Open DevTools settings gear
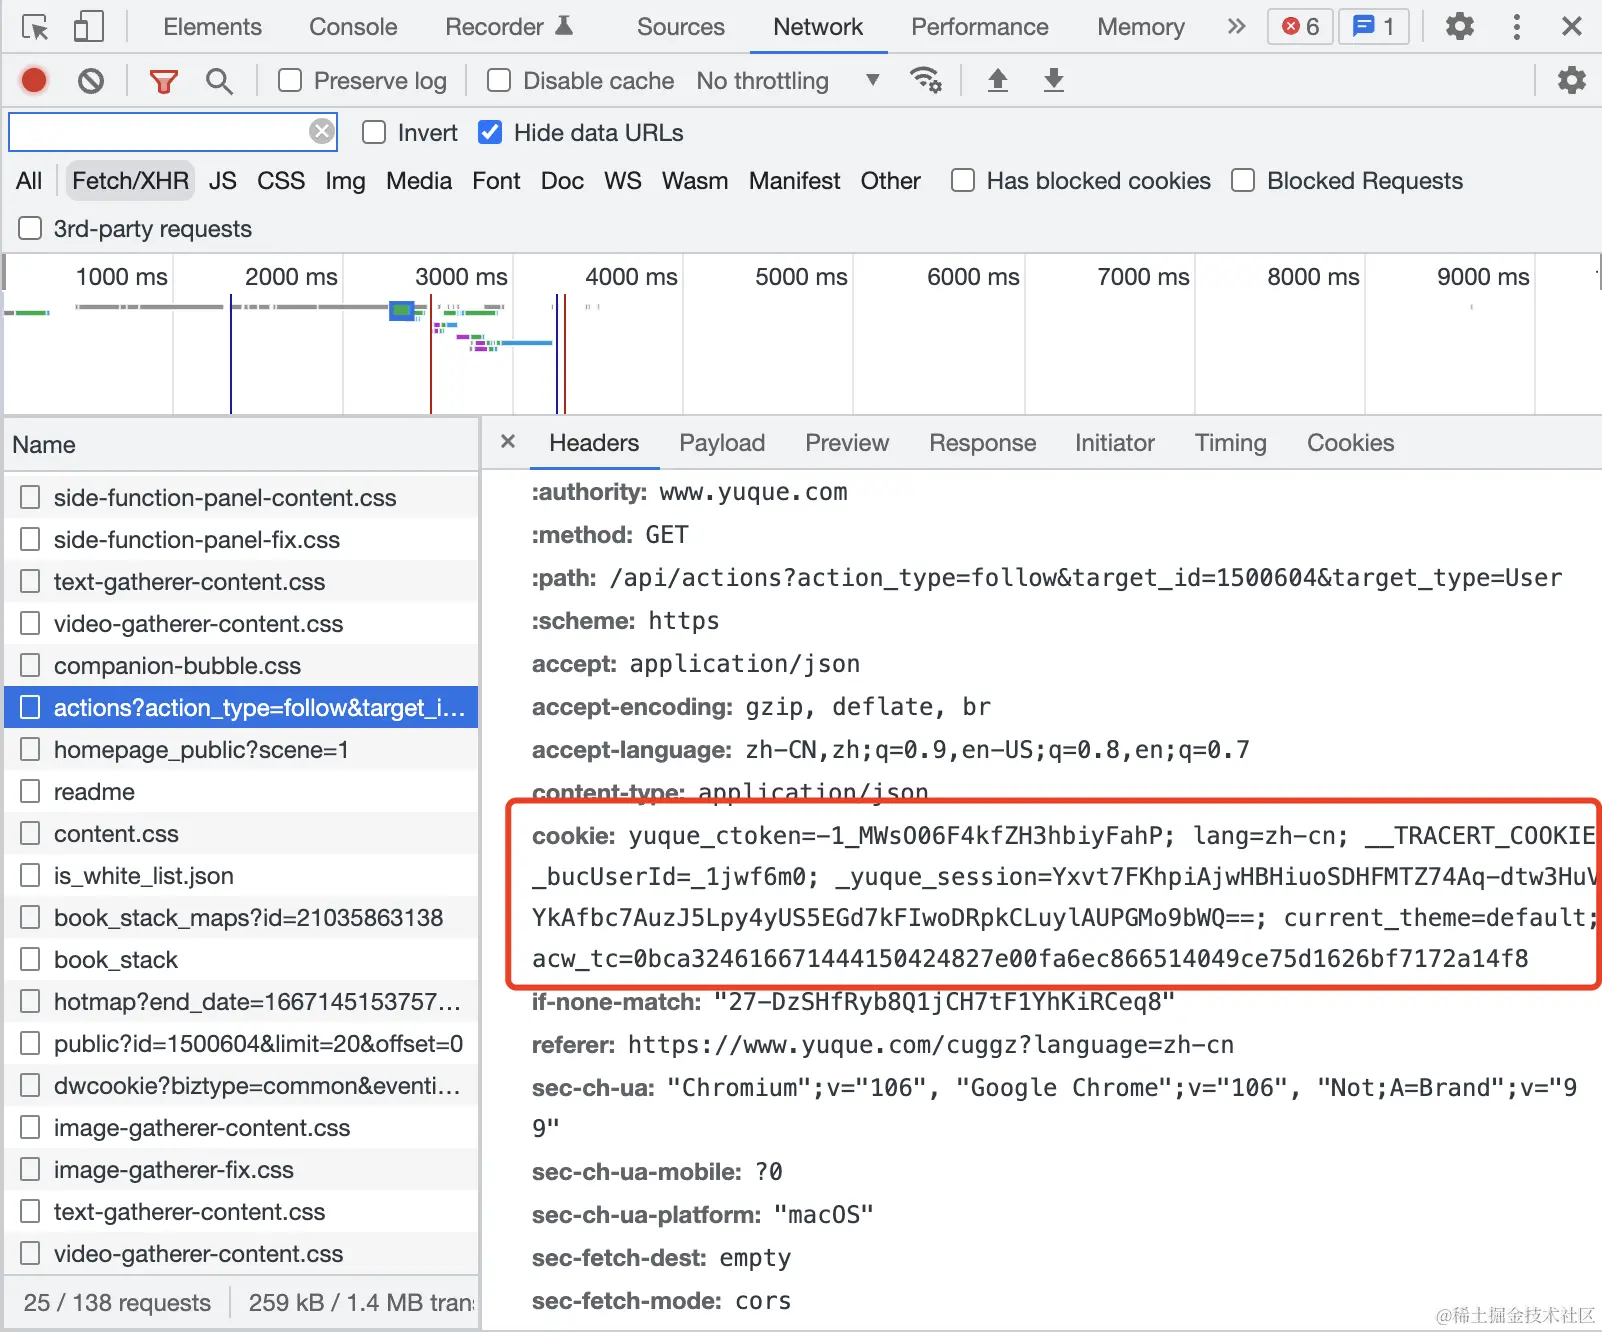Image resolution: width=1602 pixels, height=1332 pixels. (x=1460, y=27)
